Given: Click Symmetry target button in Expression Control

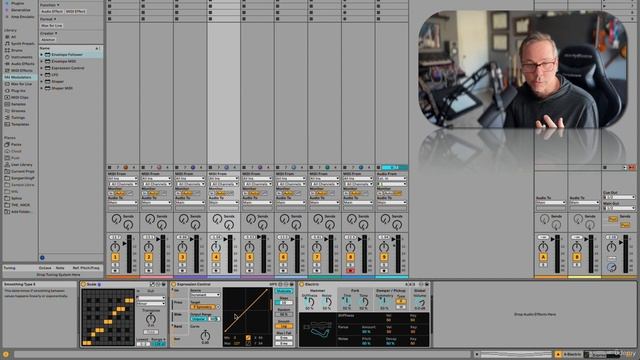Looking at the screenshot, I should tap(203, 307).
